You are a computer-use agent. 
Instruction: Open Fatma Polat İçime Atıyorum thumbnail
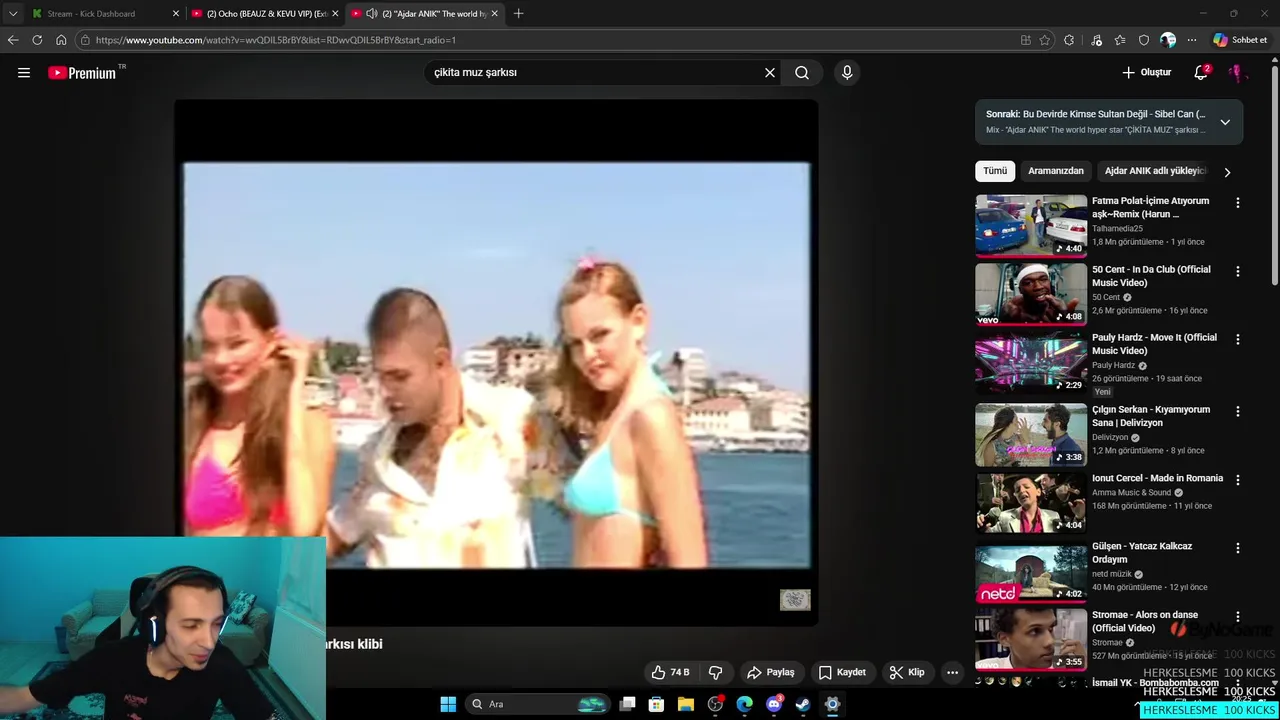tap(1031, 225)
